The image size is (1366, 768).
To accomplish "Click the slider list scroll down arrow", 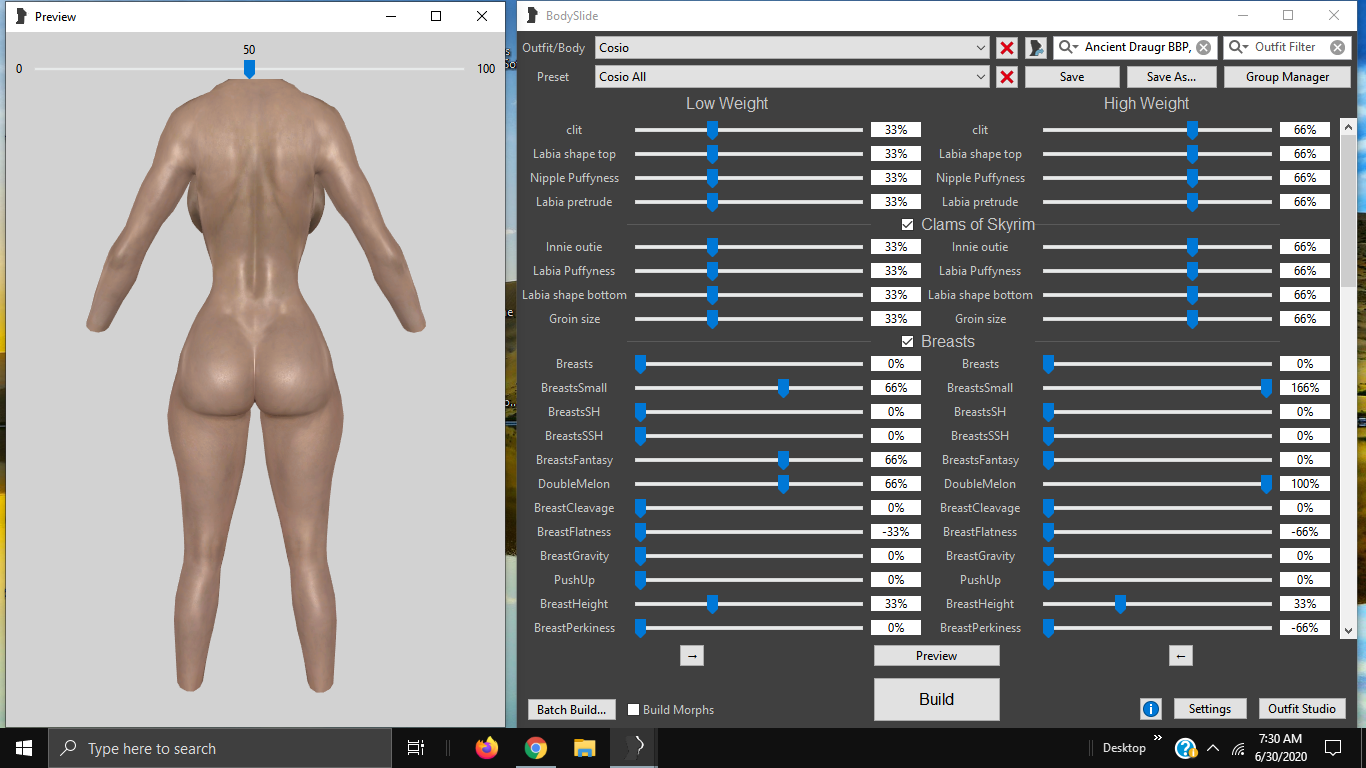I will click(x=1348, y=630).
